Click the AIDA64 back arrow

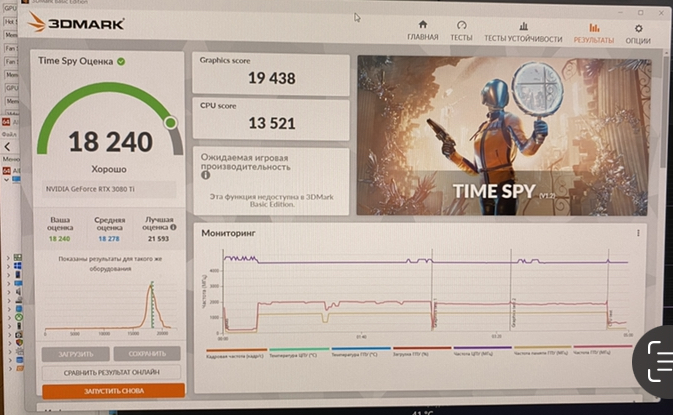[x=7, y=147]
